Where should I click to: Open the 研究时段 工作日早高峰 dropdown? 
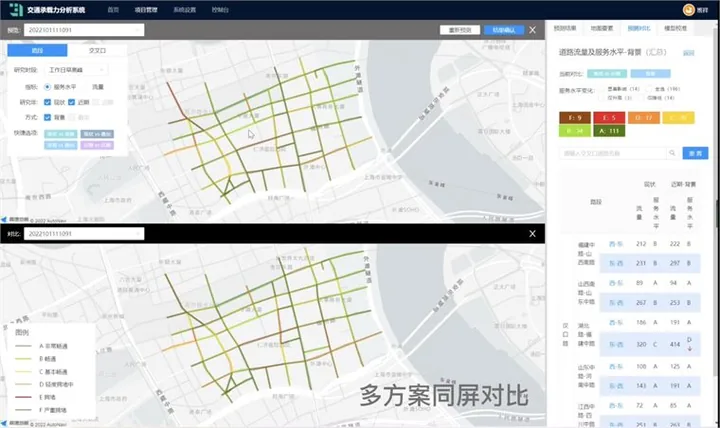click(76, 70)
